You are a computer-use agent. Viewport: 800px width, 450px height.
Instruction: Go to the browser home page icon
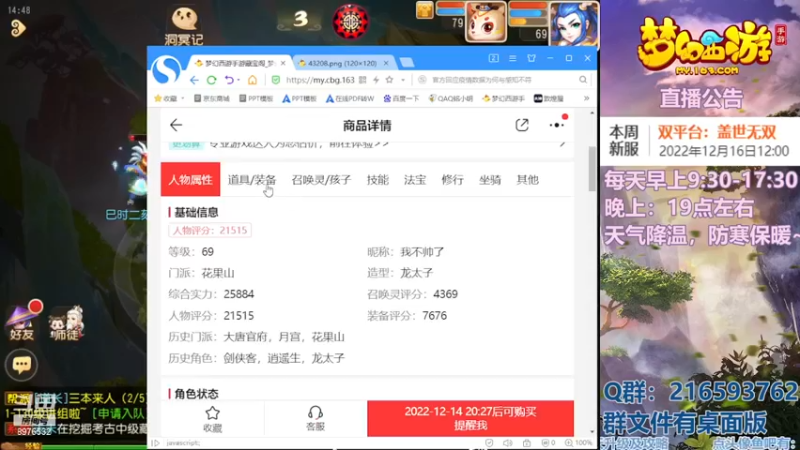coord(253,80)
